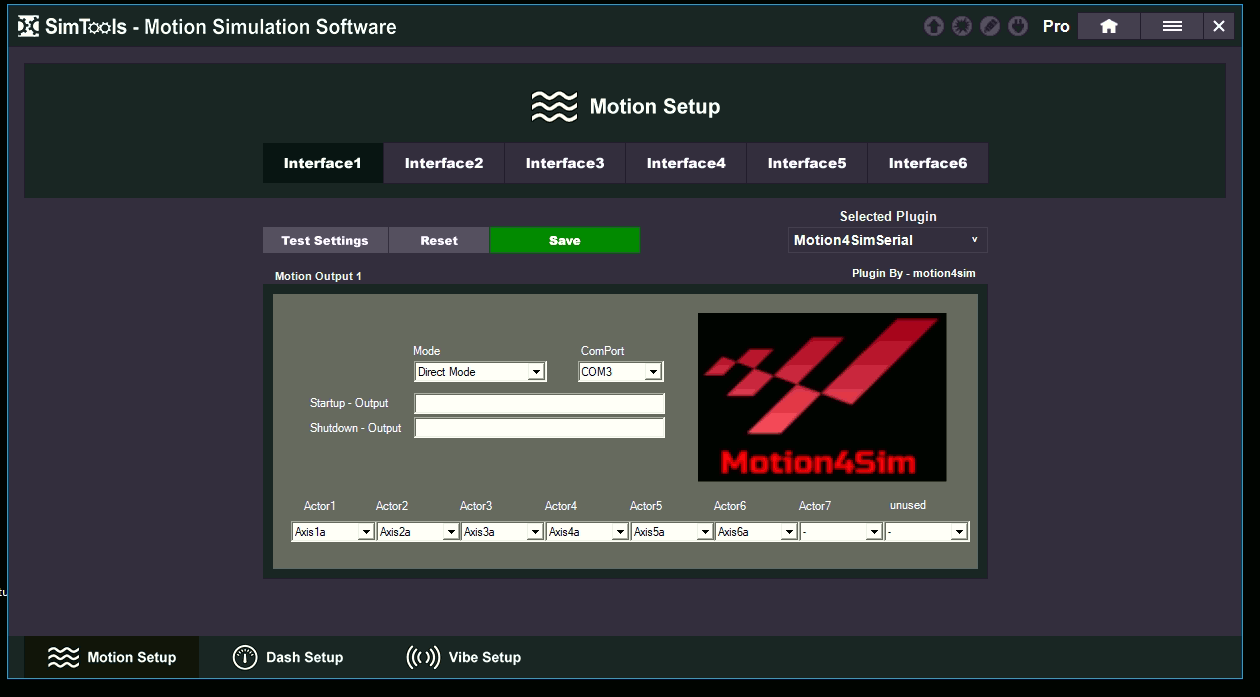Image resolution: width=1260 pixels, height=697 pixels.
Task: Click the Reset button
Action: point(439,240)
